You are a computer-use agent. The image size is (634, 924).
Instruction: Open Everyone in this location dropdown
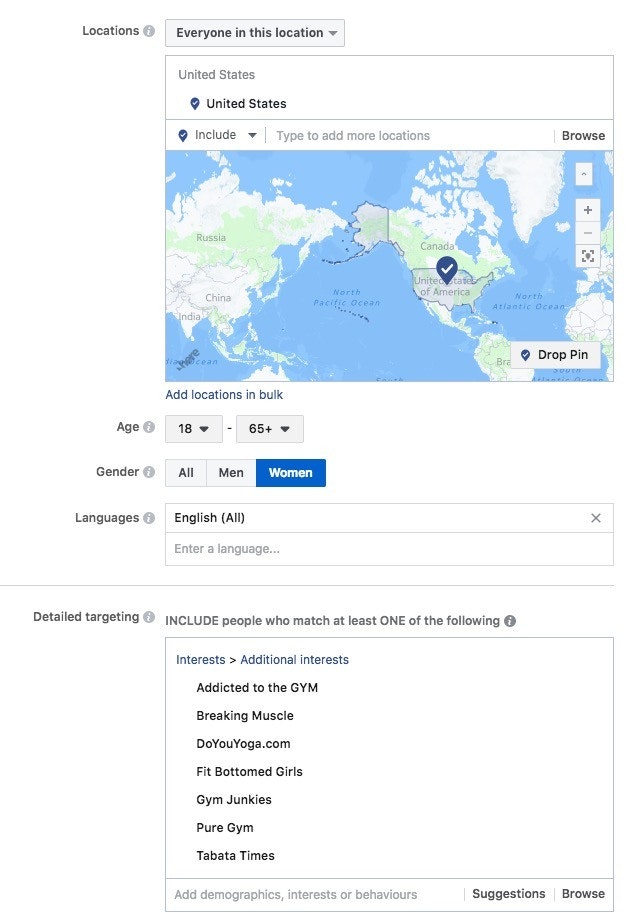pos(255,33)
